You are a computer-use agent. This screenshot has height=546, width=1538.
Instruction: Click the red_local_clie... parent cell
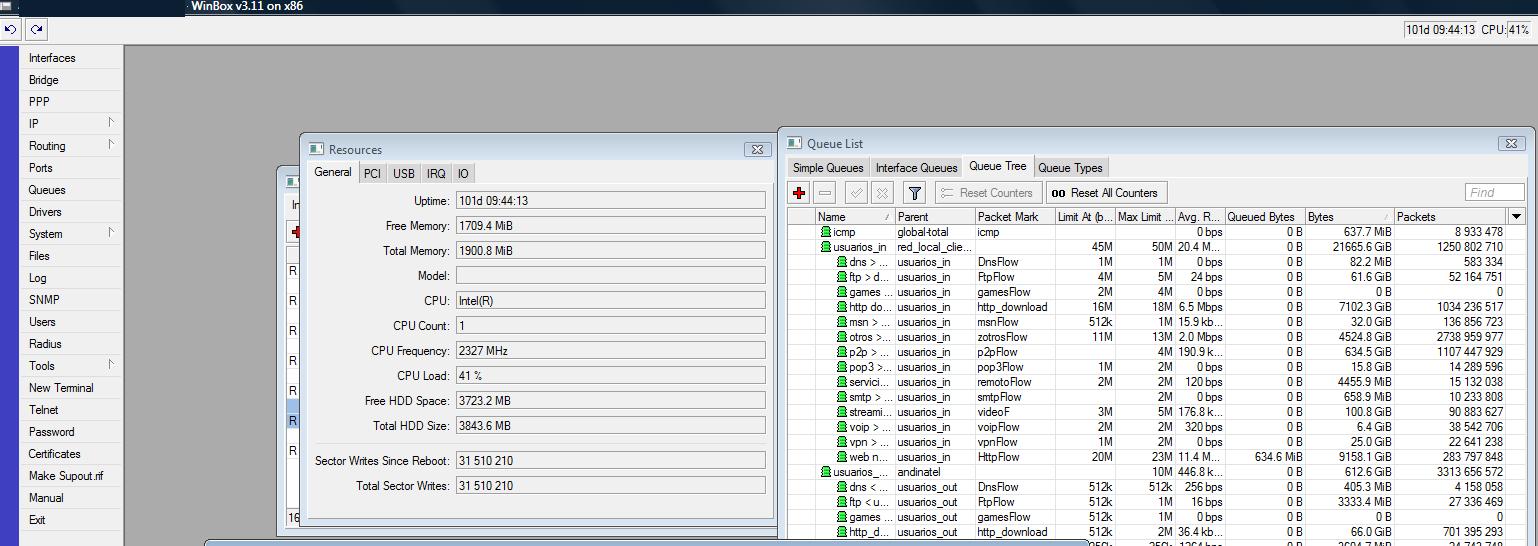click(934, 247)
